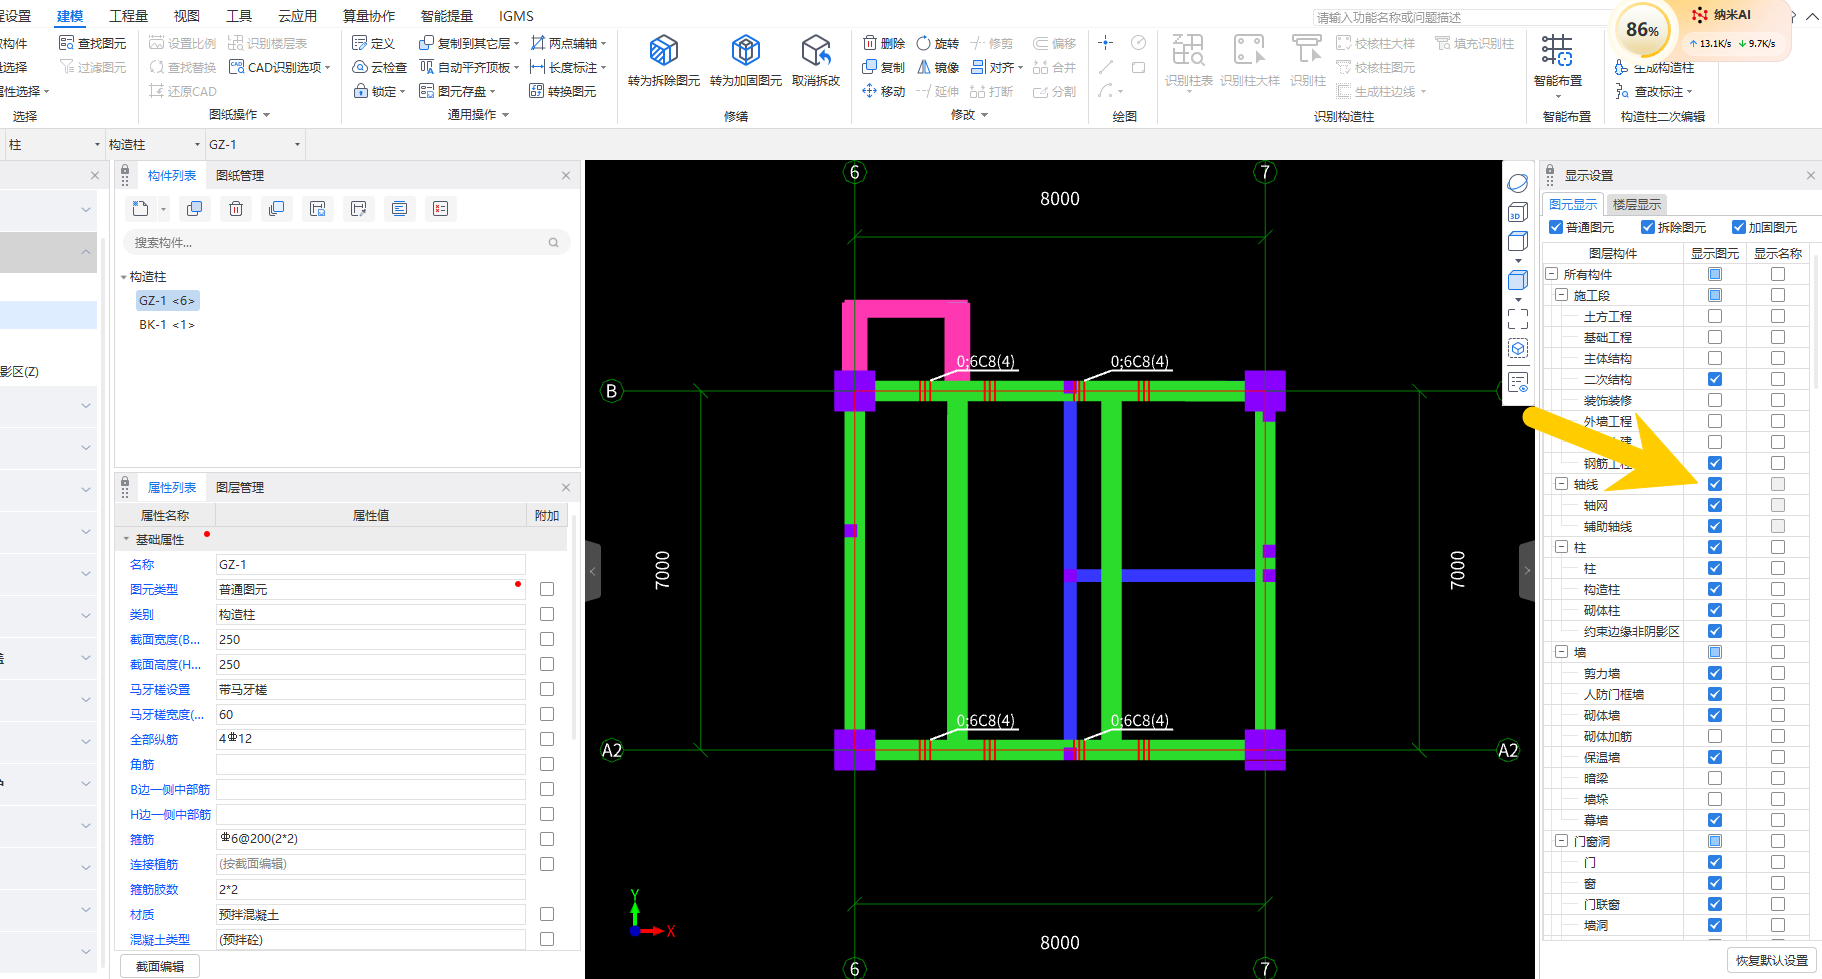Switch to the 楼层显示 tab
1822x979 pixels.
click(1637, 204)
